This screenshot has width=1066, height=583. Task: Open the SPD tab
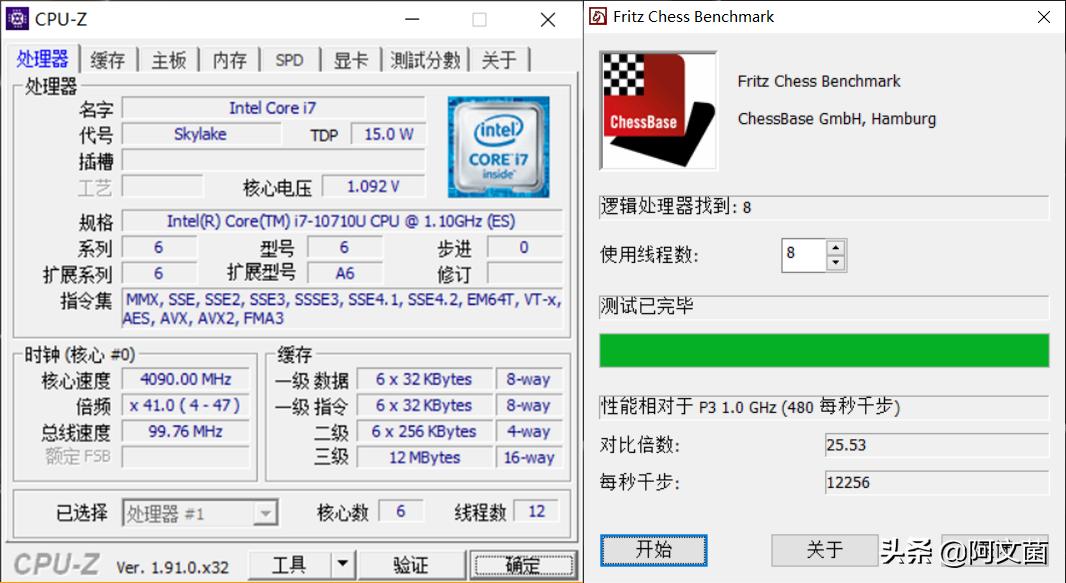(x=288, y=60)
